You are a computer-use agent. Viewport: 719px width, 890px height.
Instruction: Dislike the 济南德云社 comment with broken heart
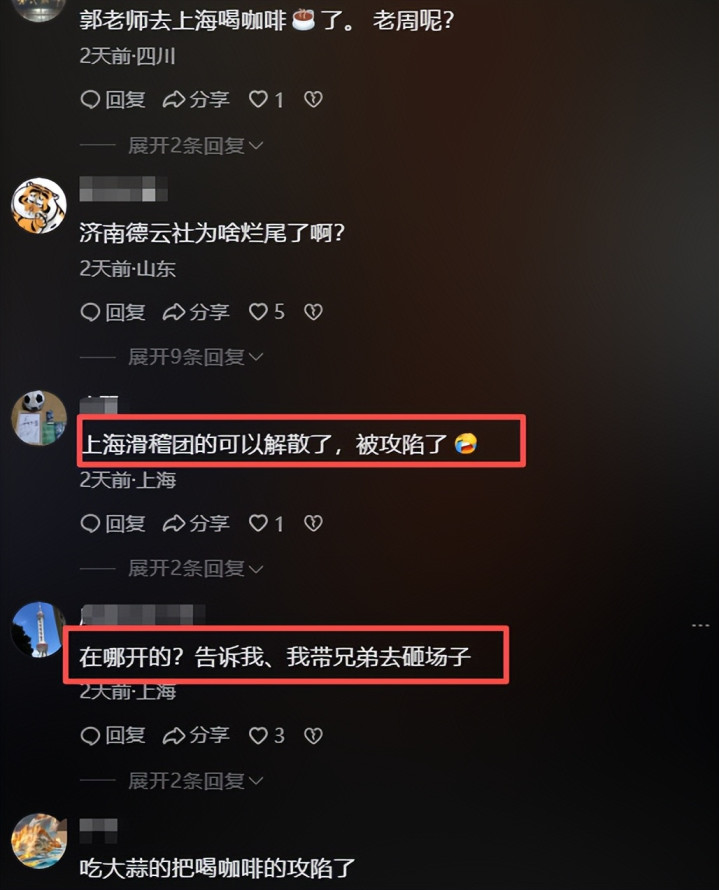(x=313, y=312)
